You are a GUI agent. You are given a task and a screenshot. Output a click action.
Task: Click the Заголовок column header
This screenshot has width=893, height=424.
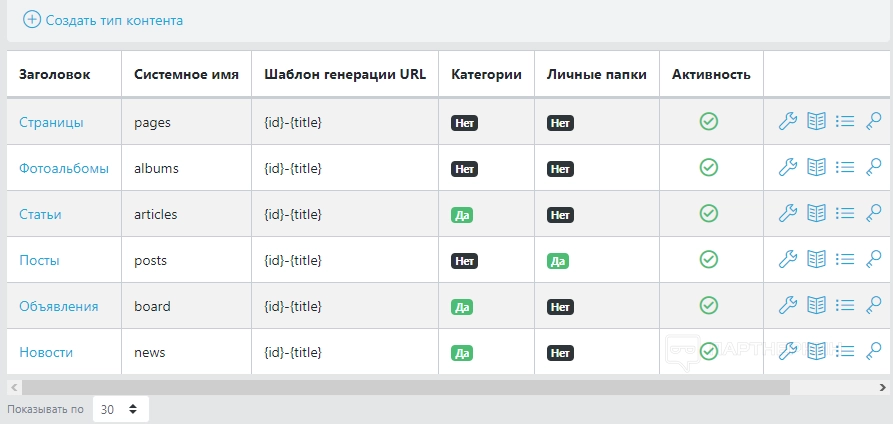[x=54, y=74]
